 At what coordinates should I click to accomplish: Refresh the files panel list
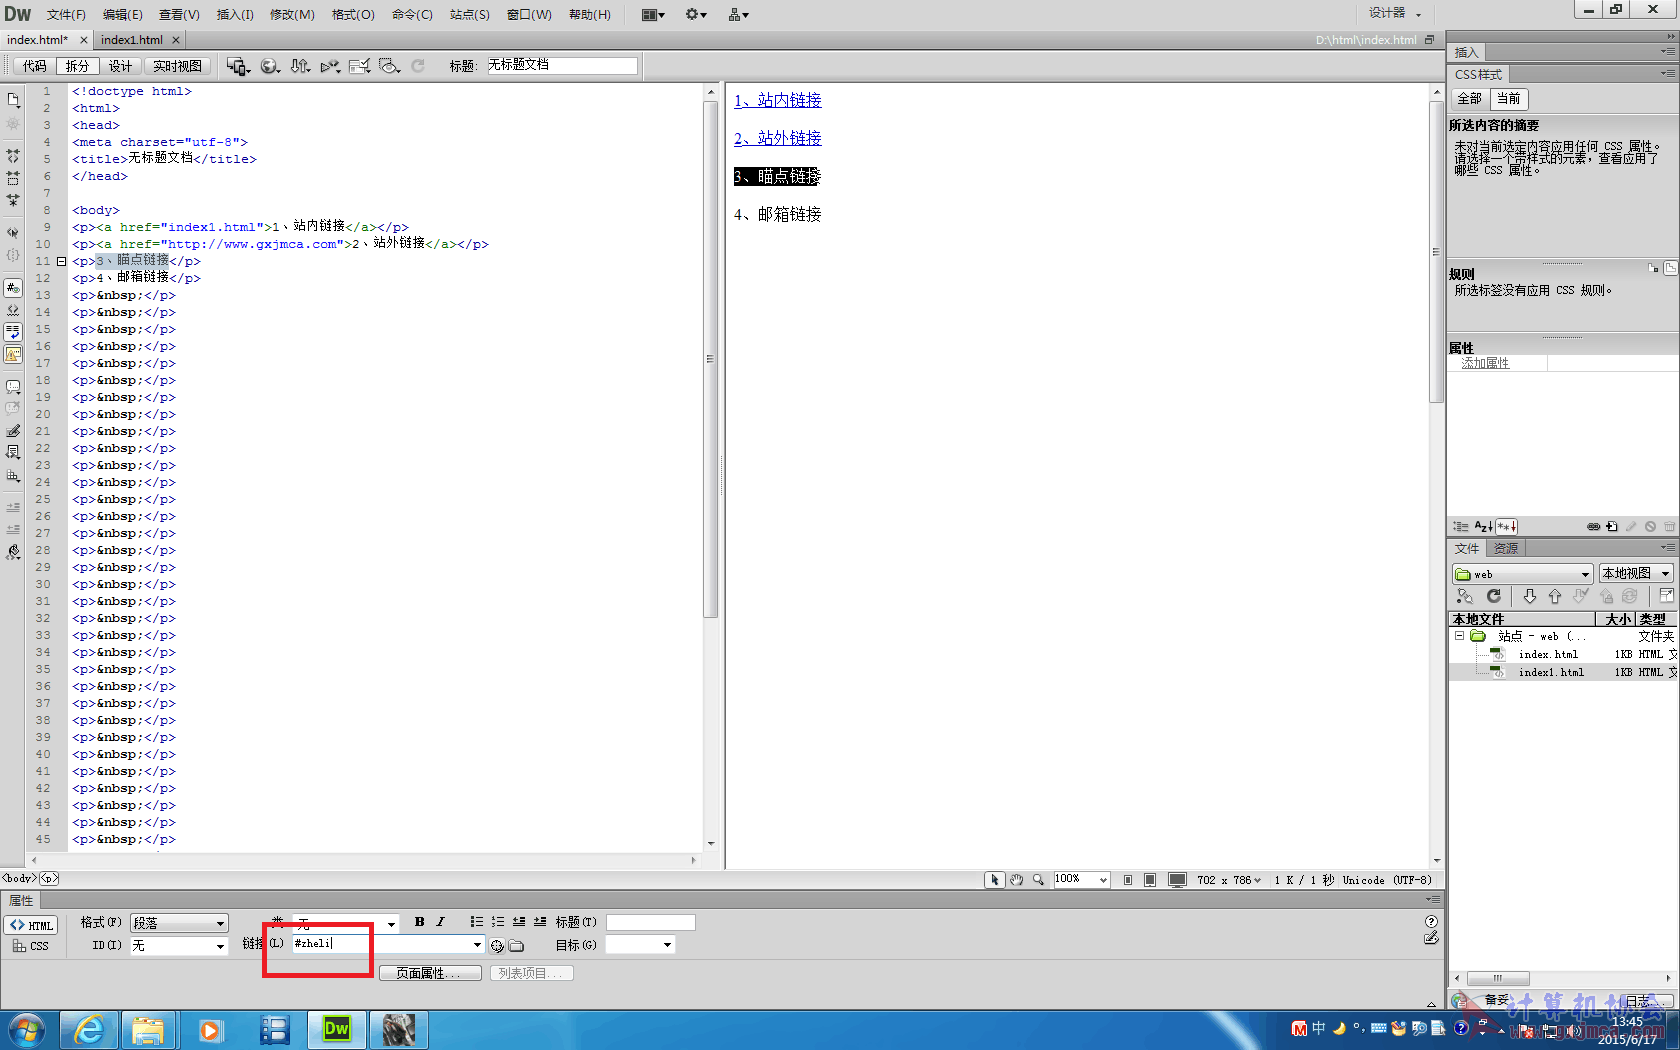click(x=1494, y=596)
